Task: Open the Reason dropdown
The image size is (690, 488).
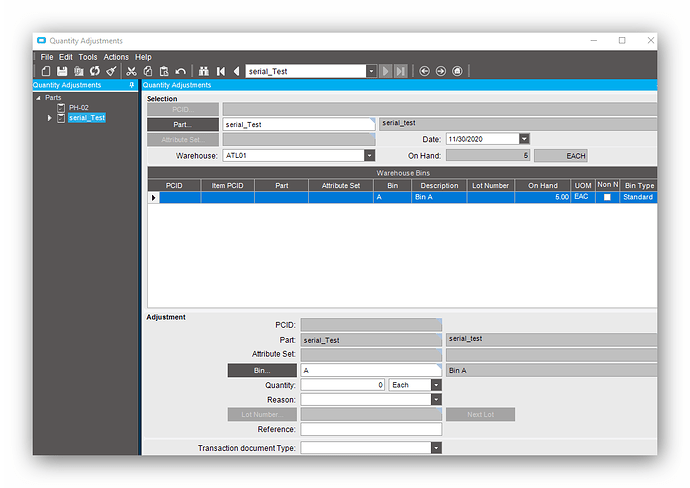Action: point(436,400)
